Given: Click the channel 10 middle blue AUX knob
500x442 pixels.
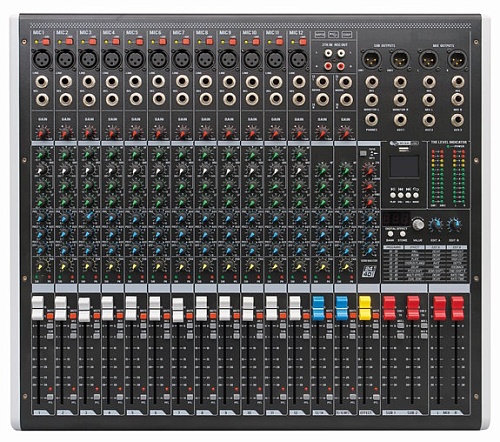Looking at the screenshot, I should pos(252,234).
